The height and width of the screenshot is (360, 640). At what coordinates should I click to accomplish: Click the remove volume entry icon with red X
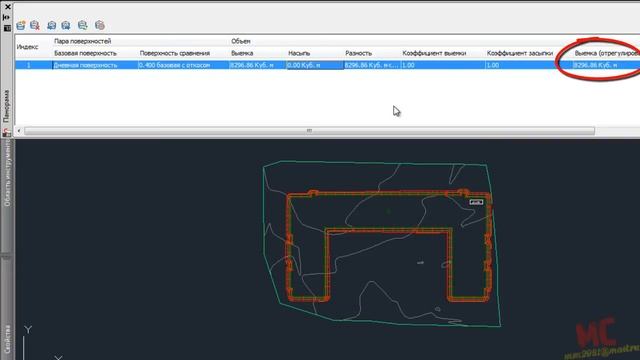[35, 25]
